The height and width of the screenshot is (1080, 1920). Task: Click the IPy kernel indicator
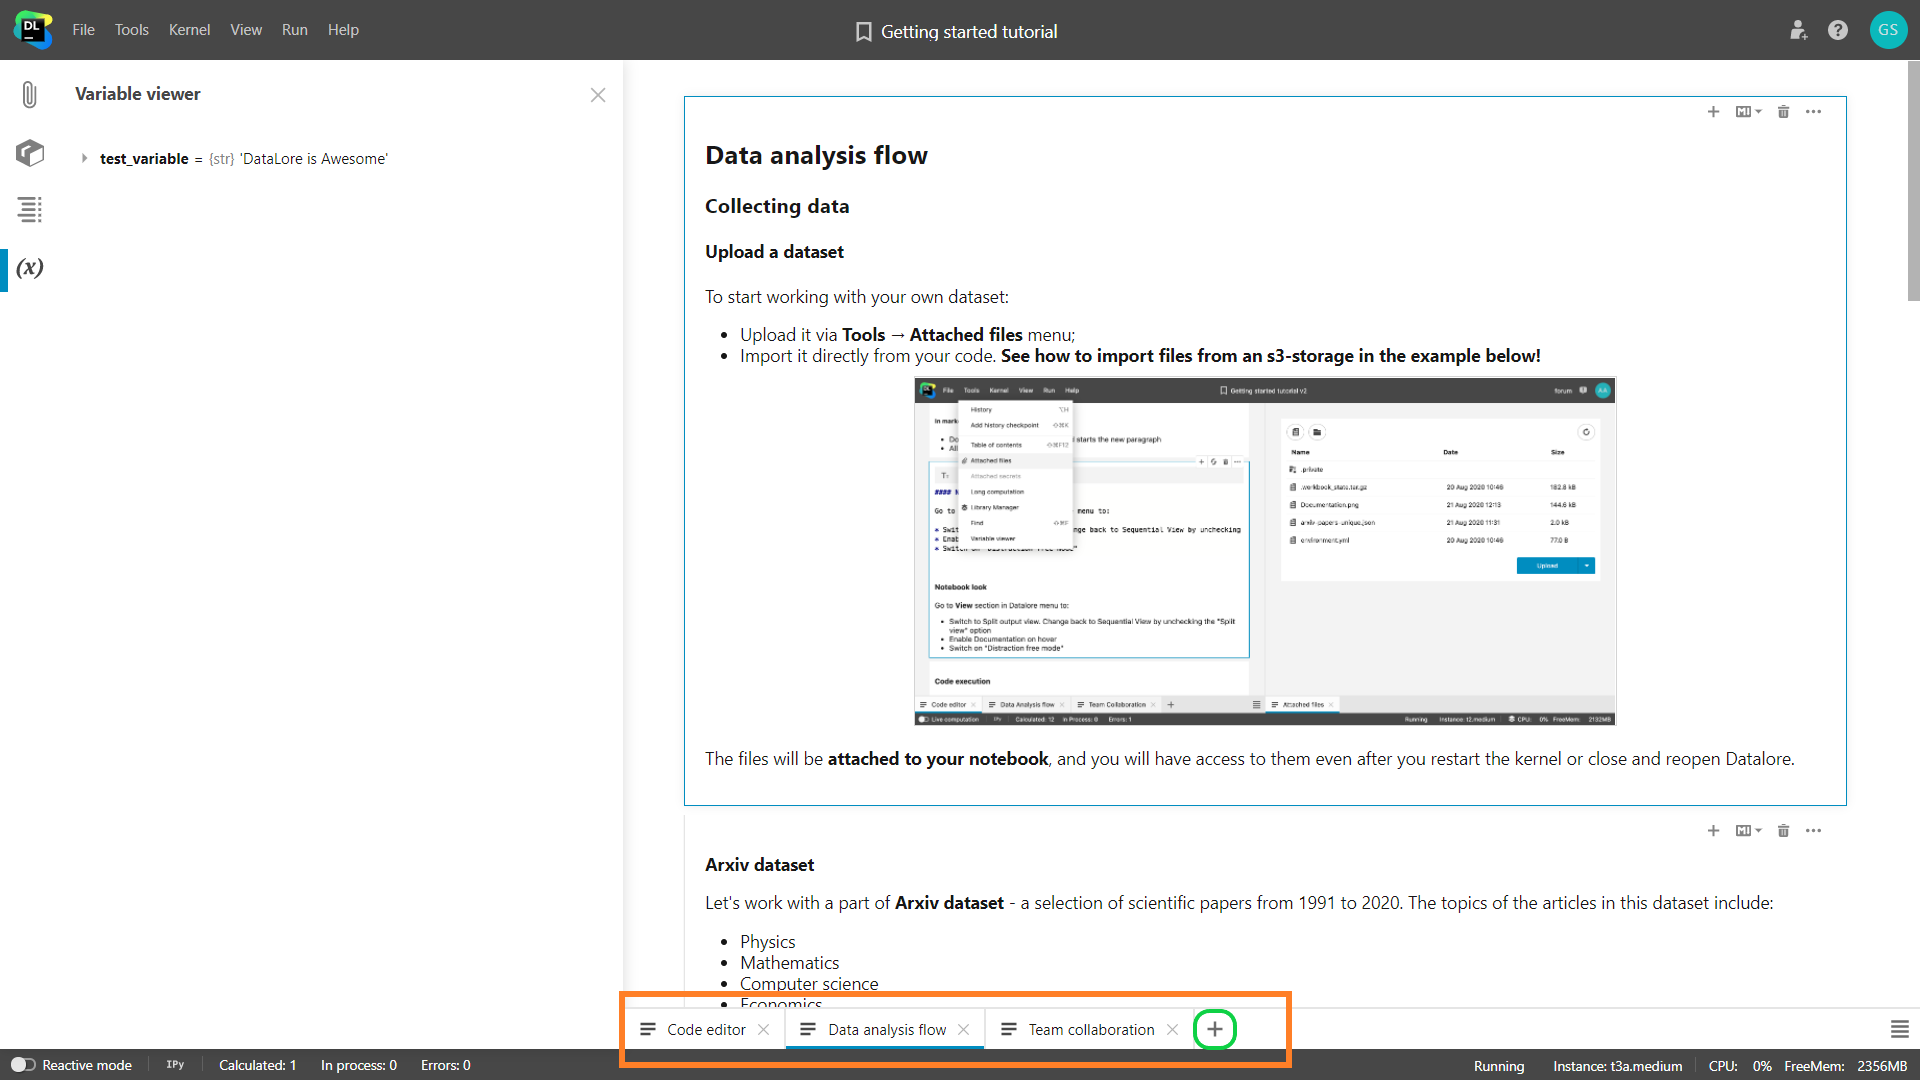(x=175, y=1065)
